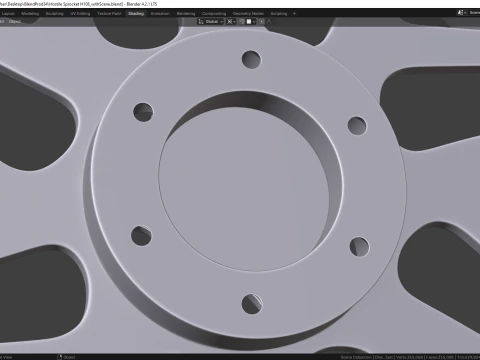This screenshot has height=360, width=480.
Task: Open the Modeling workspace tab
Action: pos(30,14)
